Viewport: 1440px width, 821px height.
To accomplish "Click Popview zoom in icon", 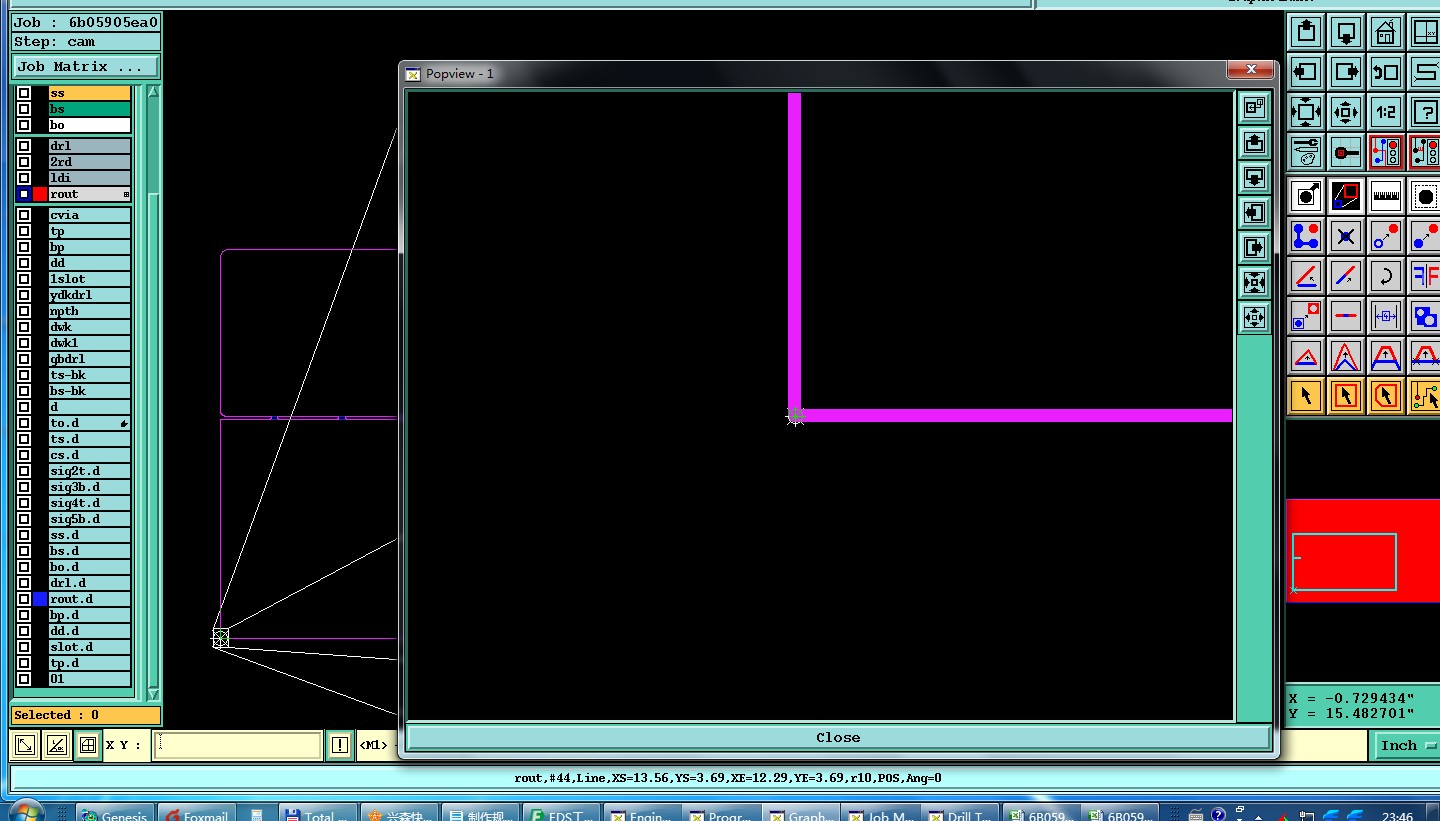I will click(1254, 283).
